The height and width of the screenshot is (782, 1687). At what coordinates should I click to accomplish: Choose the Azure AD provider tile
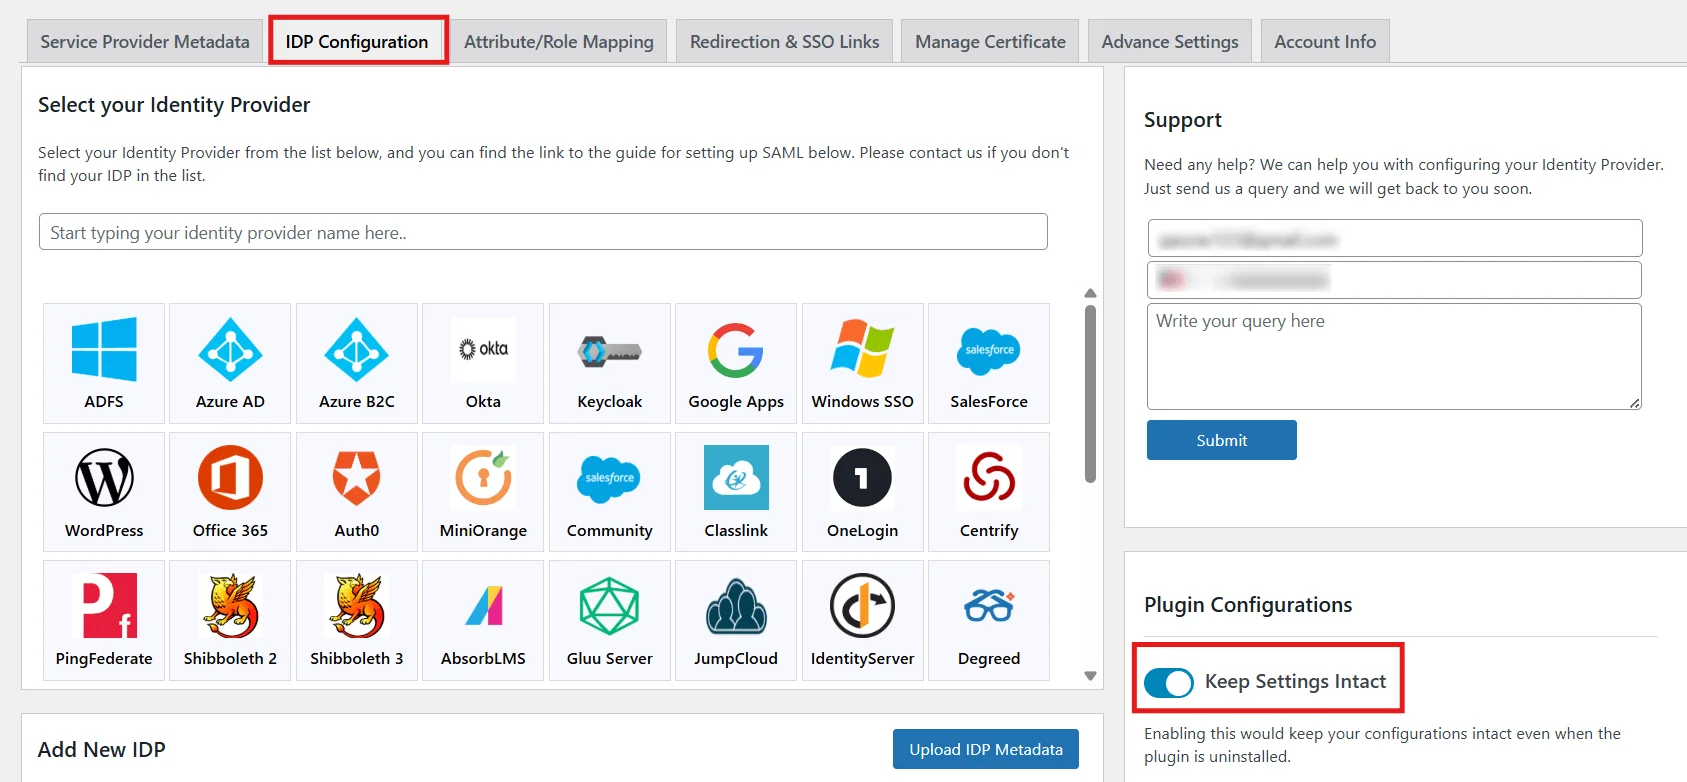coord(230,362)
